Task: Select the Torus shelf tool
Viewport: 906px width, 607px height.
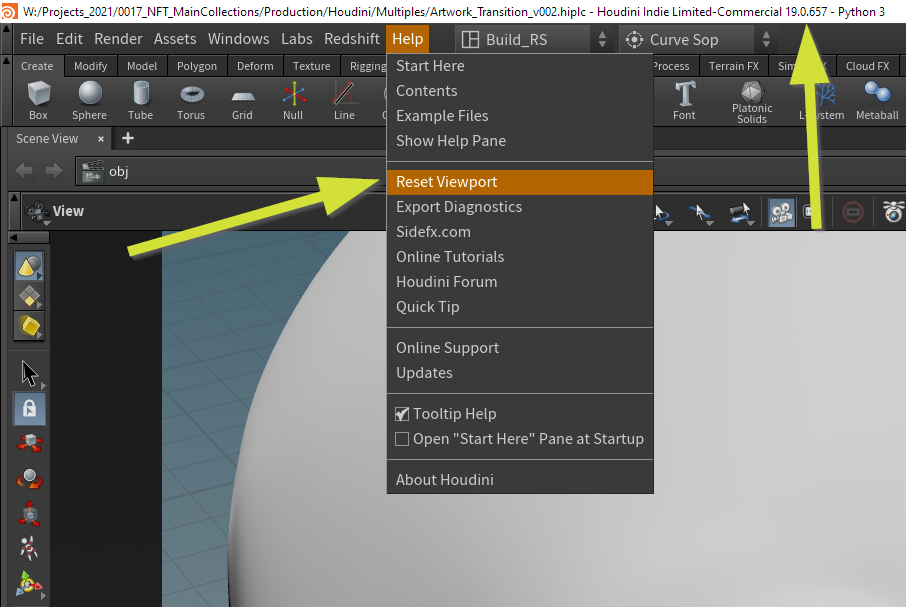Action: [x=191, y=100]
